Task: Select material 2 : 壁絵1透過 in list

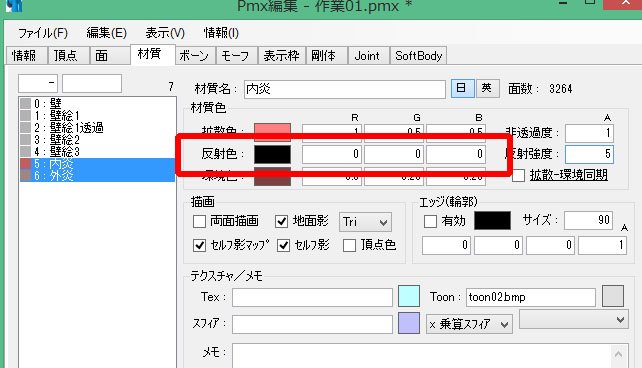Action: click(x=97, y=128)
